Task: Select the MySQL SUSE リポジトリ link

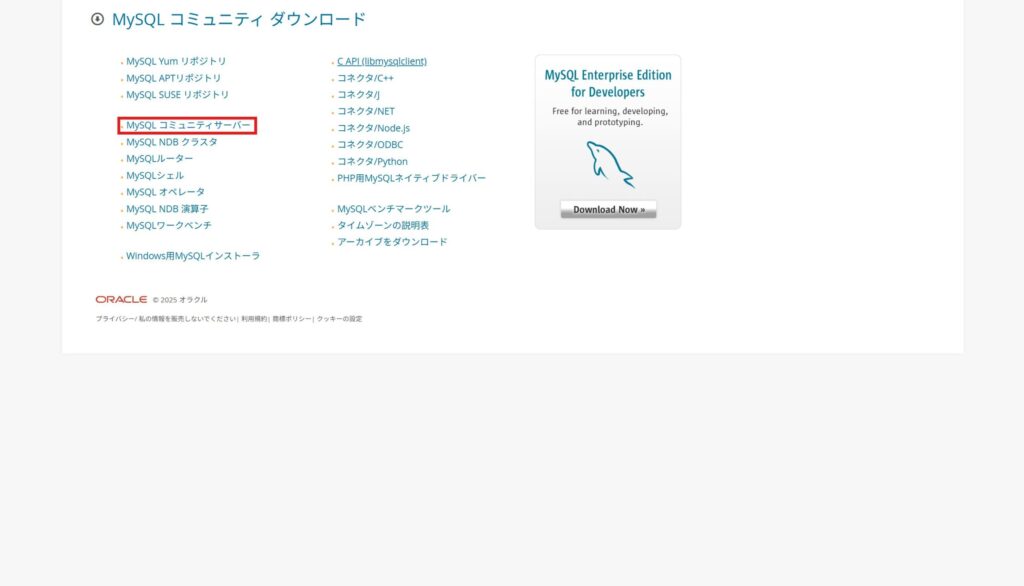Action: point(177,95)
